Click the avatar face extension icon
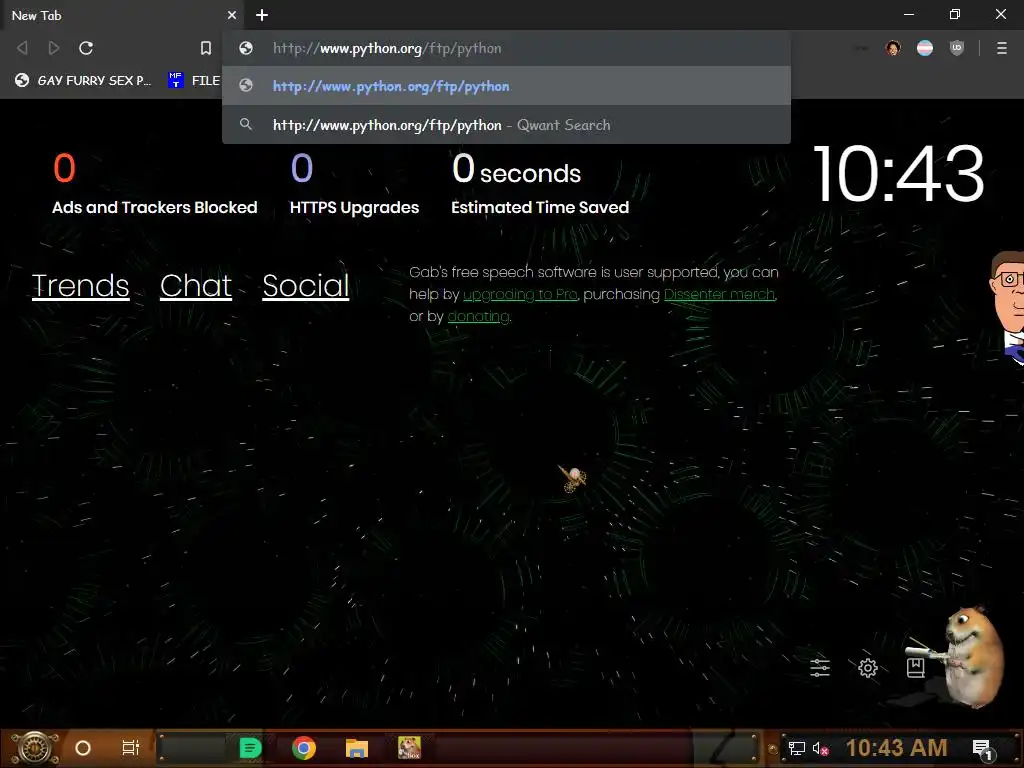This screenshot has width=1024, height=768. pos(893,48)
